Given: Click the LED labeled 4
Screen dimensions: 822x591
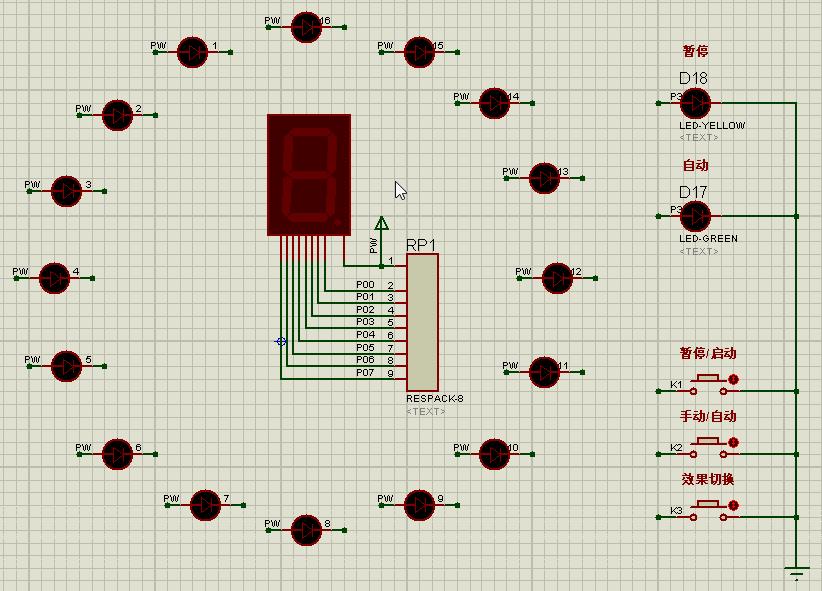Looking at the screenshot, I should click(54, 278).
